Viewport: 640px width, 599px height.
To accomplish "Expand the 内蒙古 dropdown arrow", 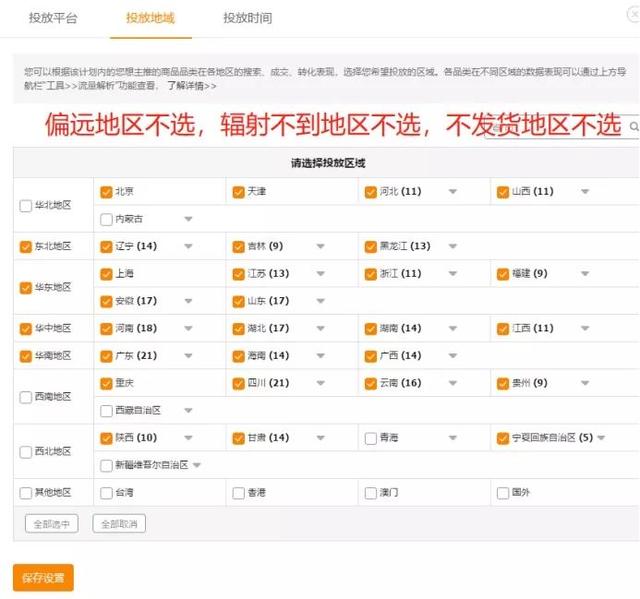I will pos(188,219).
